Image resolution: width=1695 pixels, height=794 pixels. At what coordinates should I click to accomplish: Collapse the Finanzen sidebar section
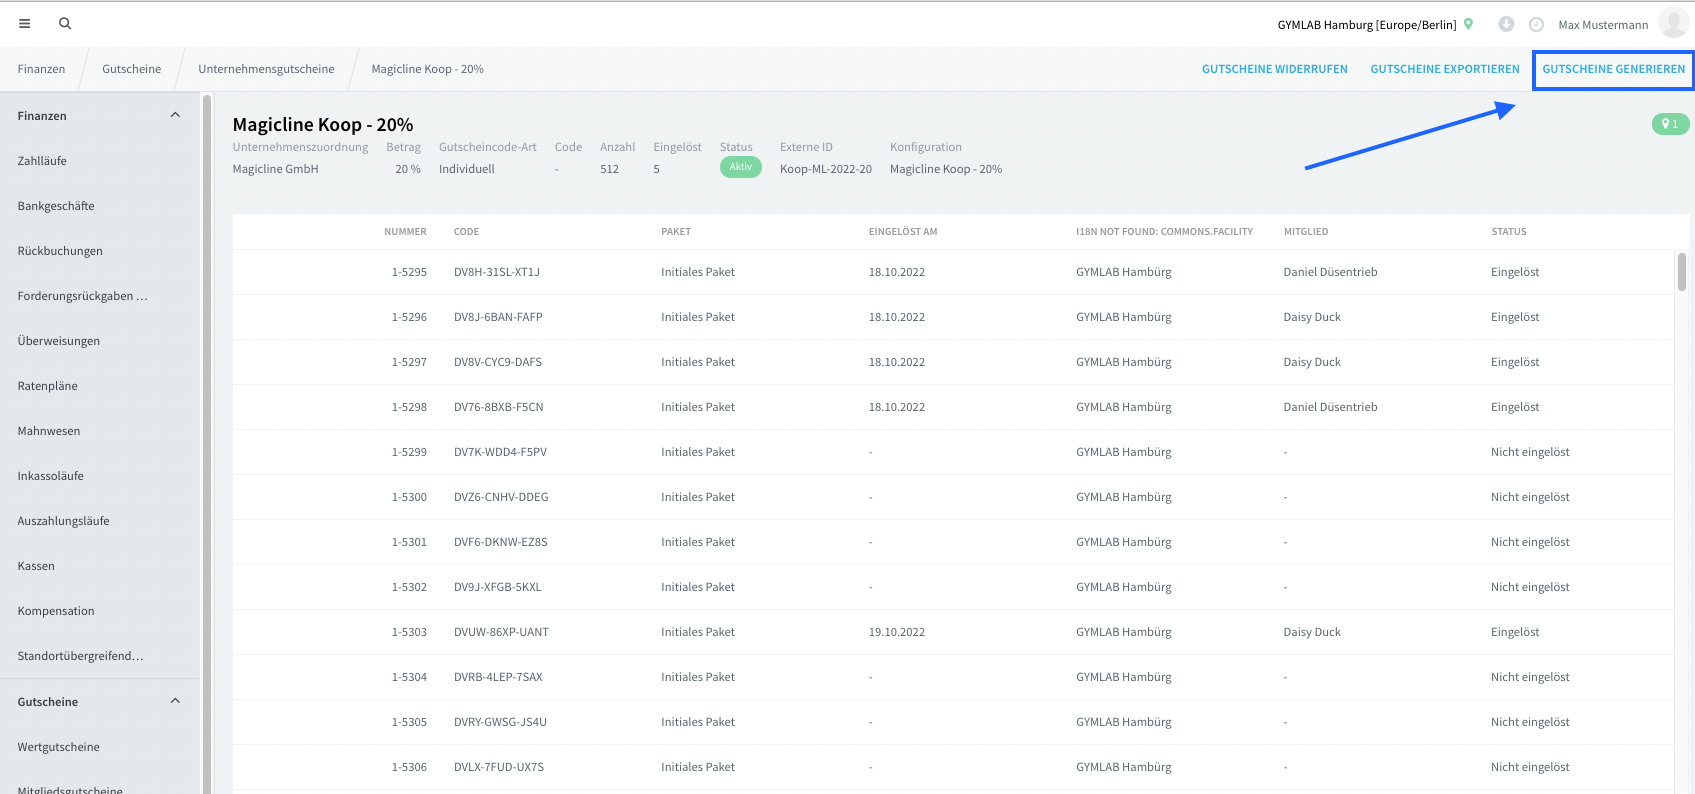(x=175, y=115)
